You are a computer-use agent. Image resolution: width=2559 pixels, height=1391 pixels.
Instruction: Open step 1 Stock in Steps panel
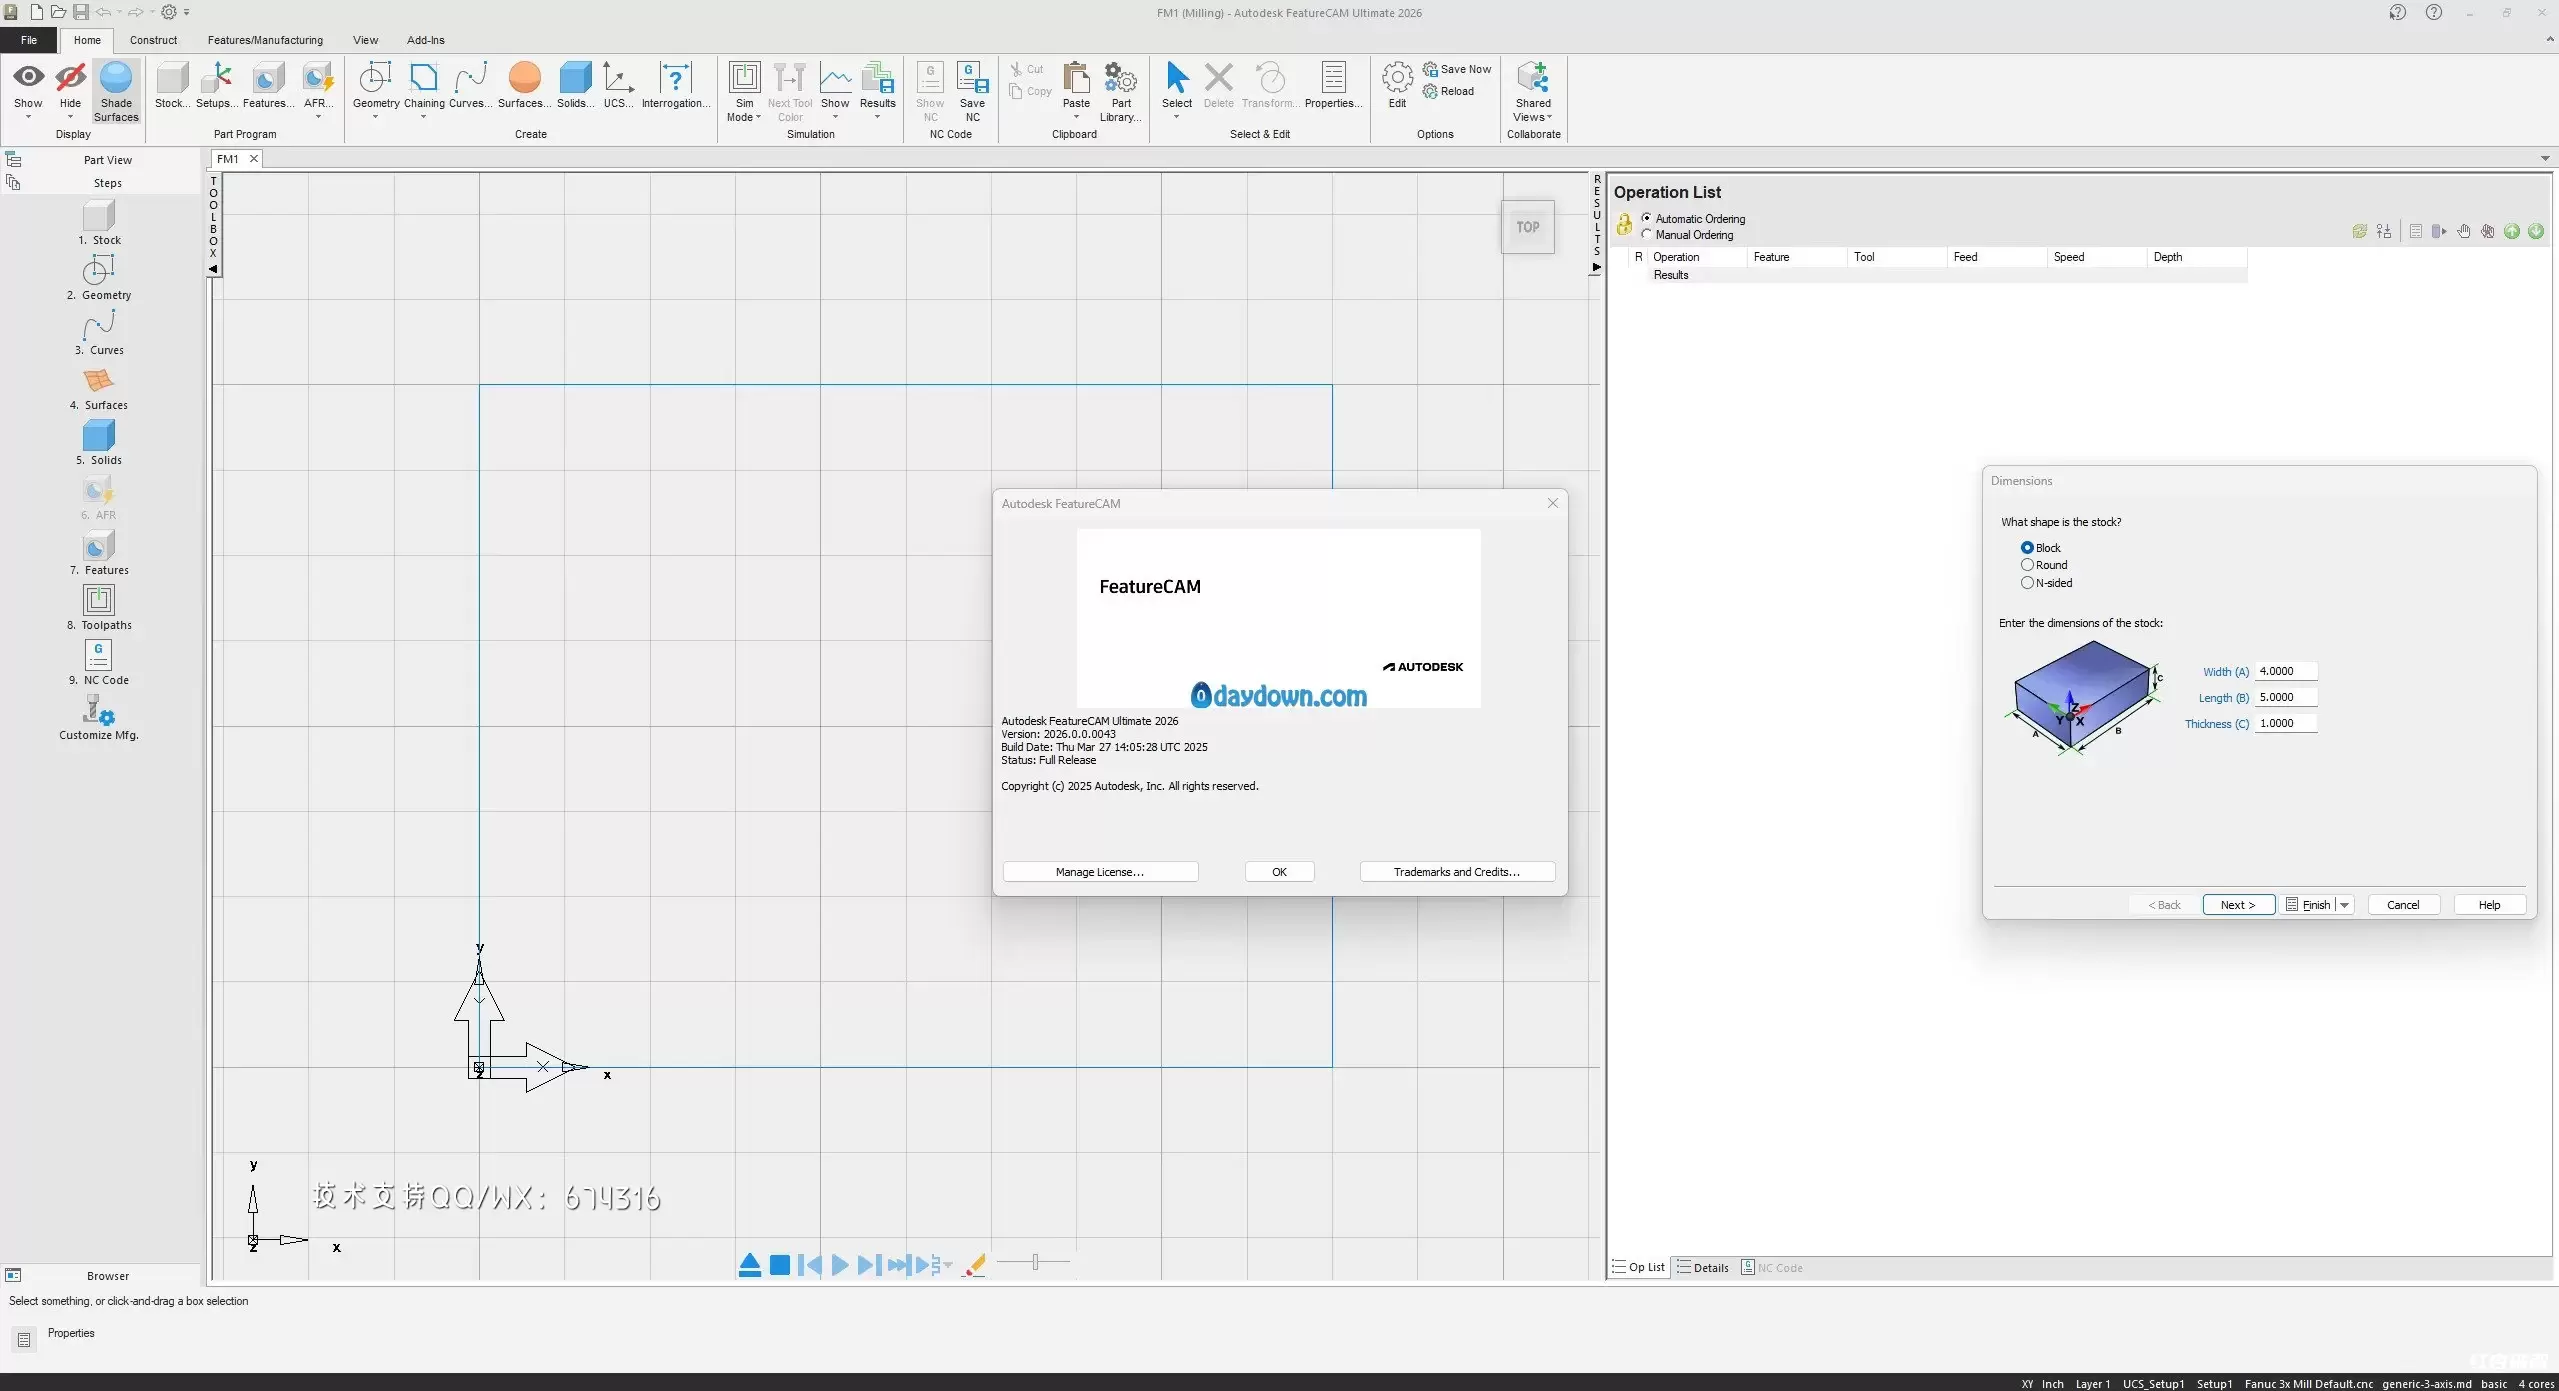pyautogui.click(x=99, y=223)
